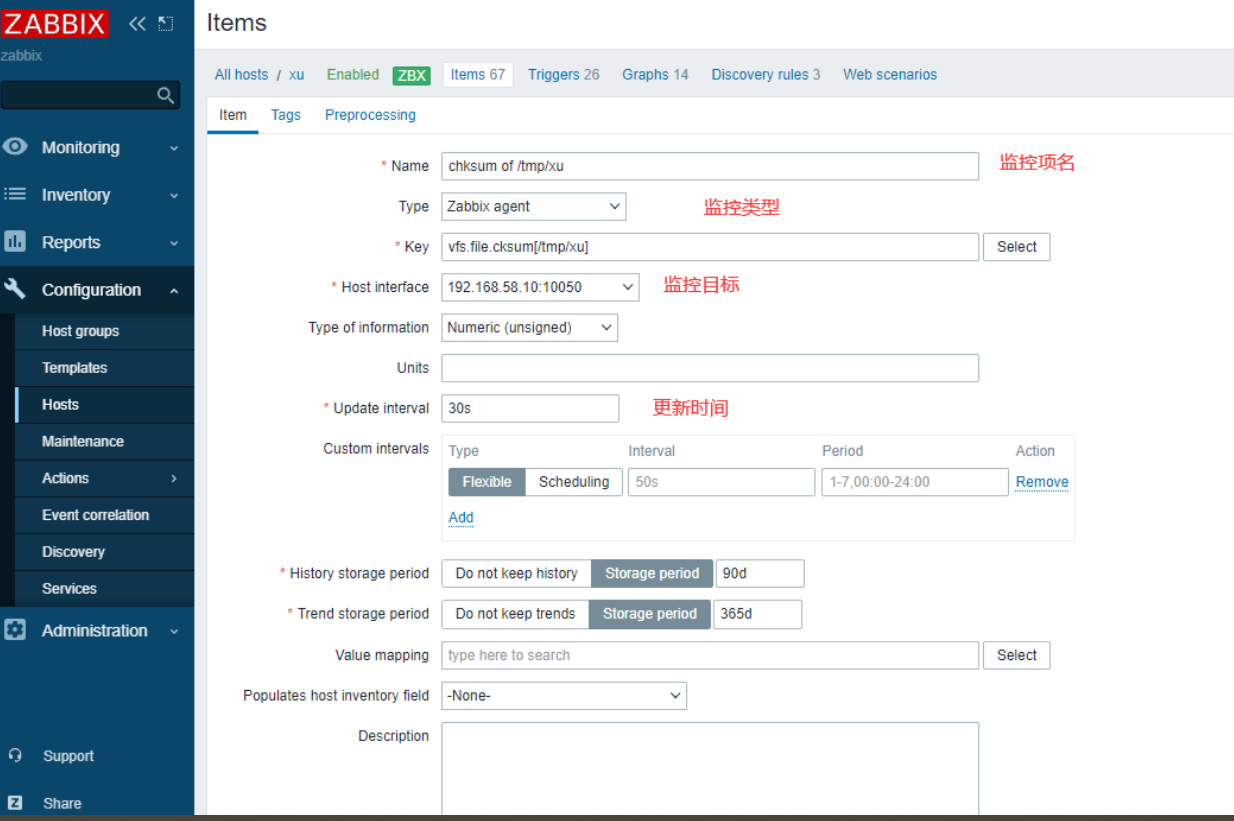Click the Units input field

710,368
